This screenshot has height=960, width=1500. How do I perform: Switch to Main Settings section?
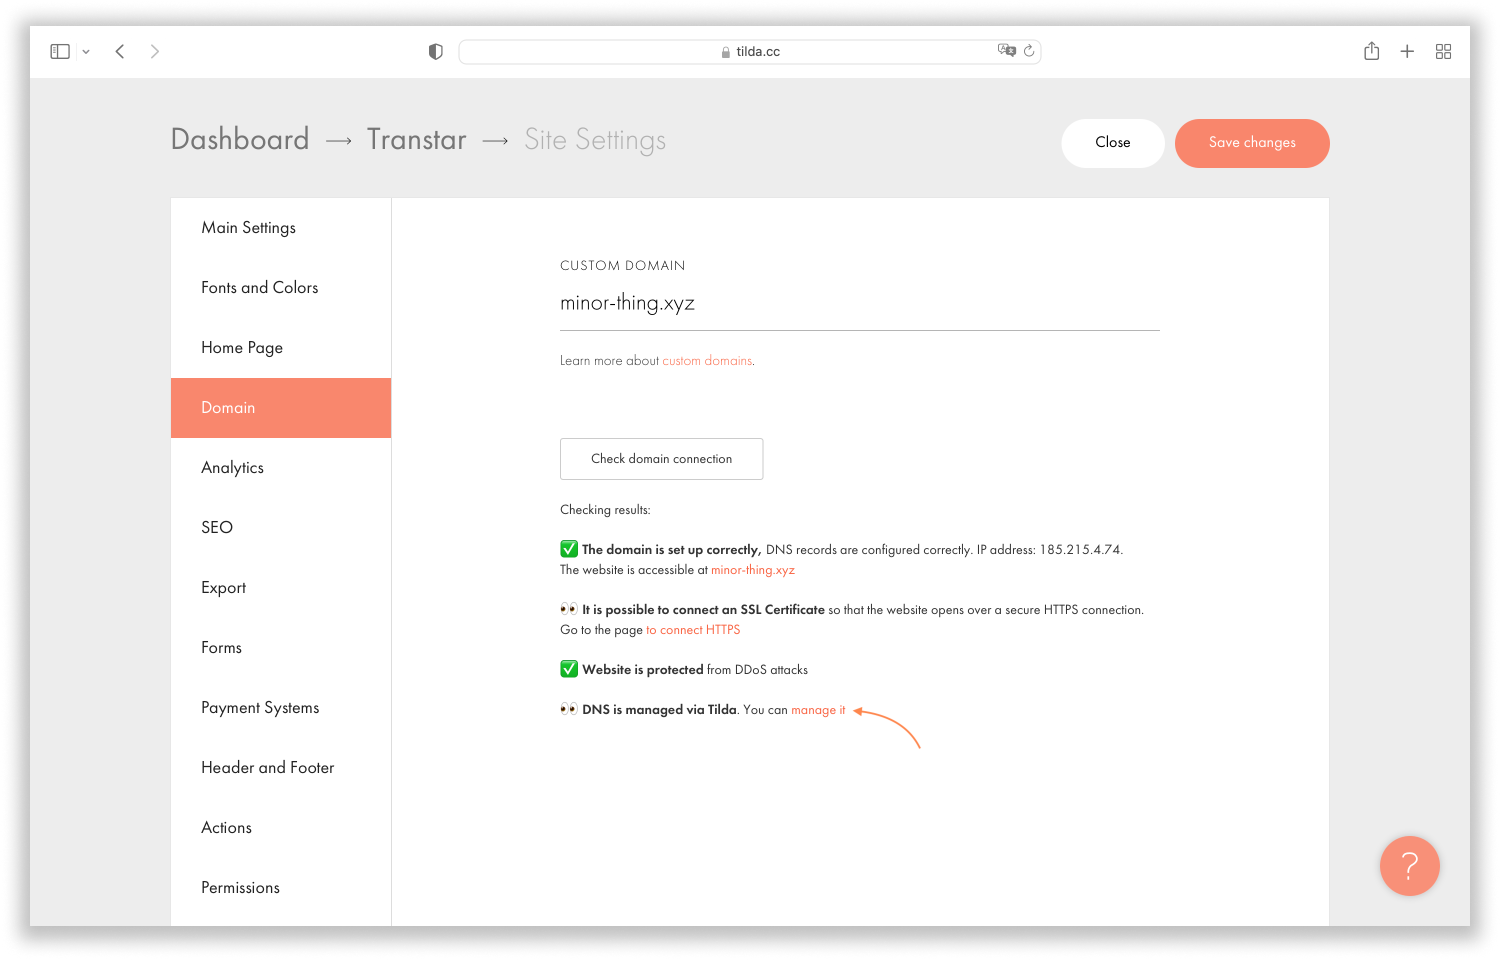point(248,227)
